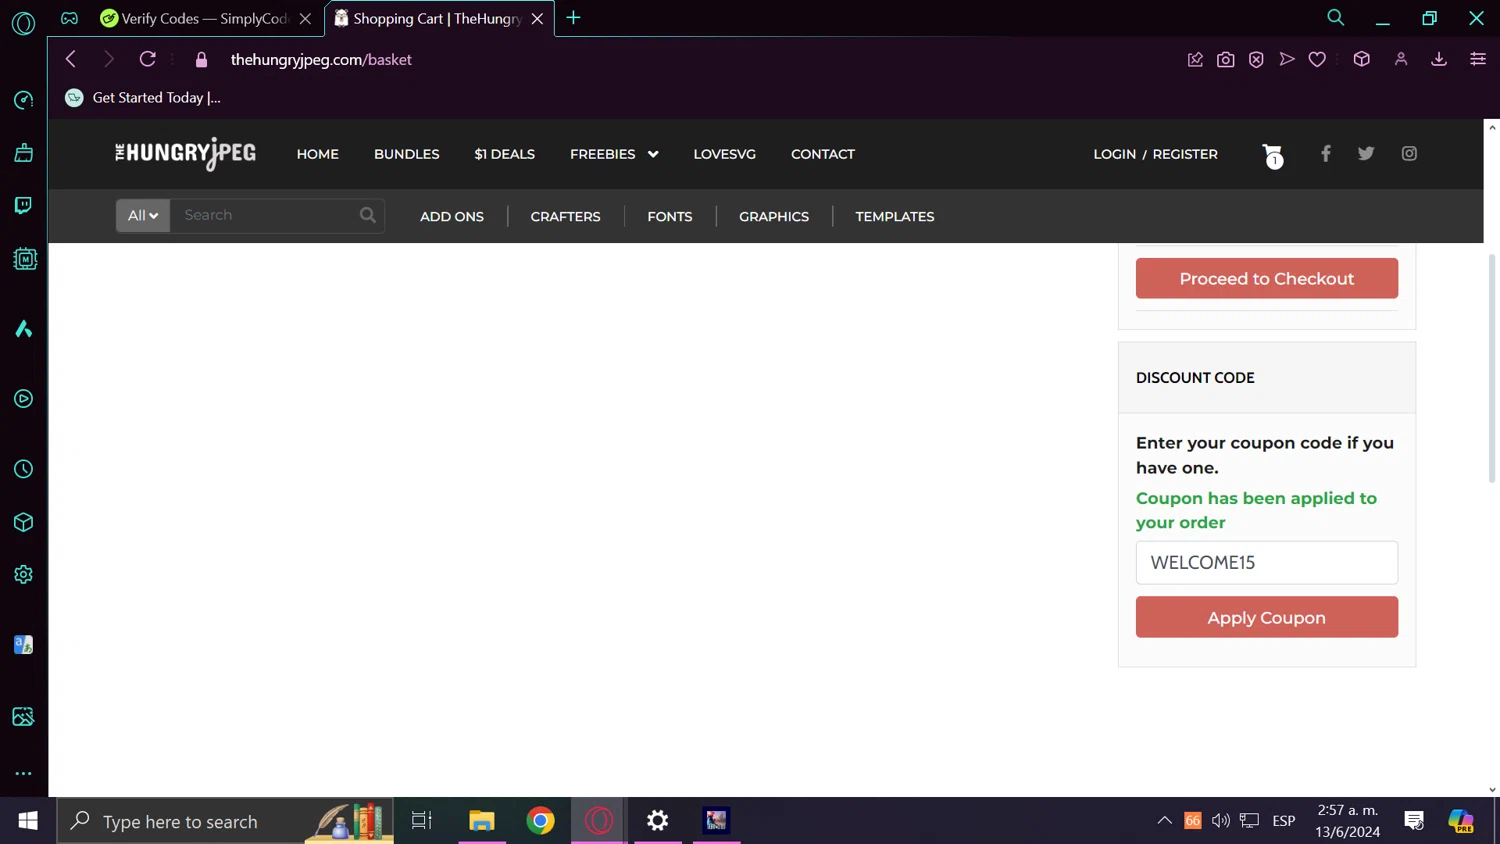Open the Twitch sidebar icon
Viewport: 1500px width, 844px height.
(x=23, y=206)
